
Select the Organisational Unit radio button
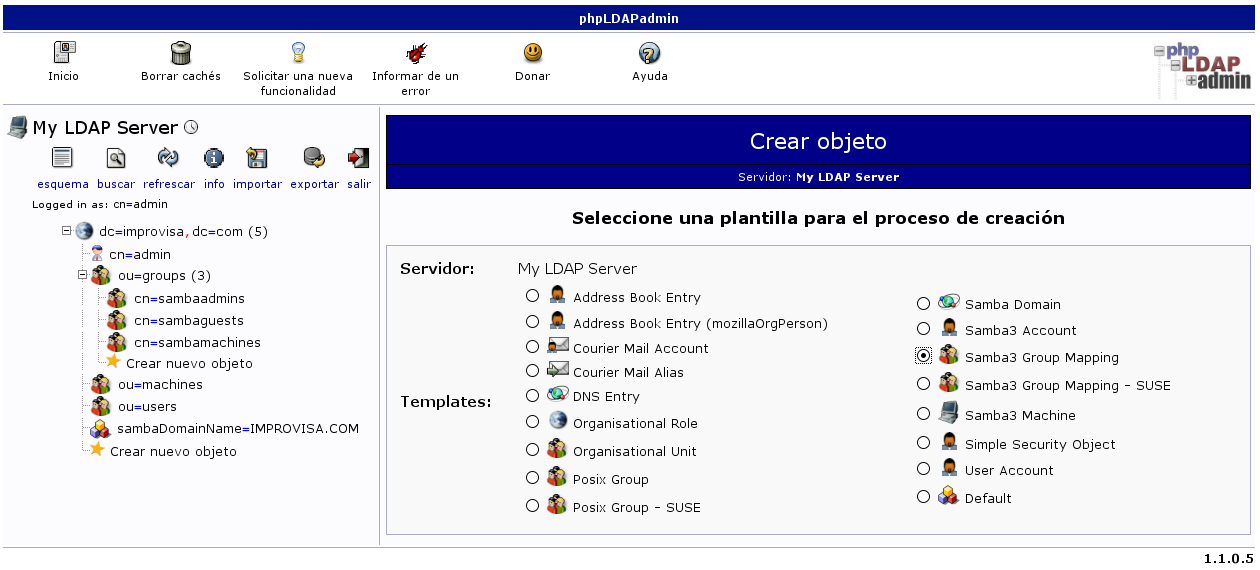532,450
